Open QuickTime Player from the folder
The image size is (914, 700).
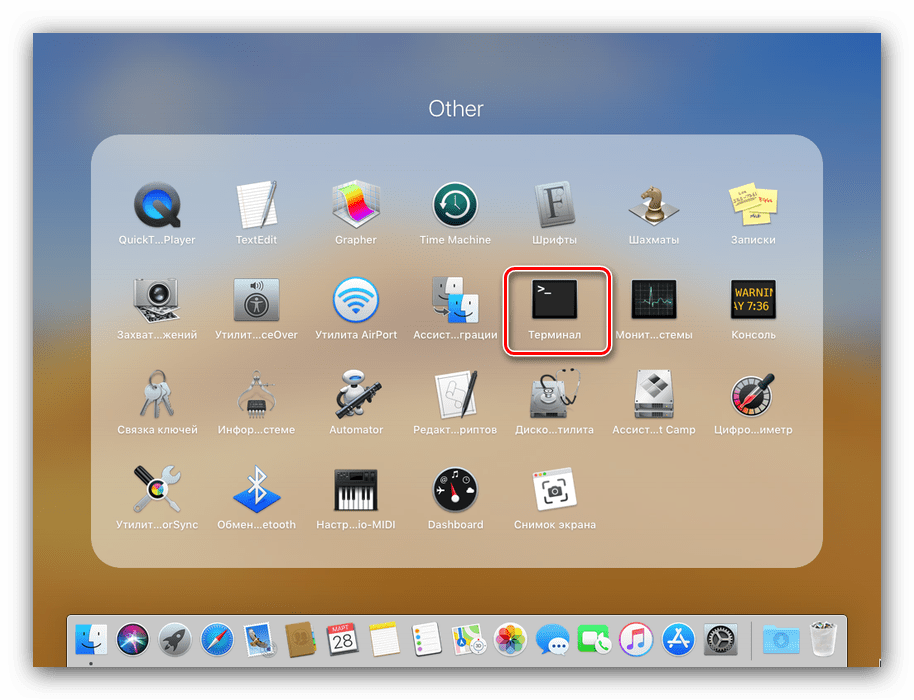(157, 205)
